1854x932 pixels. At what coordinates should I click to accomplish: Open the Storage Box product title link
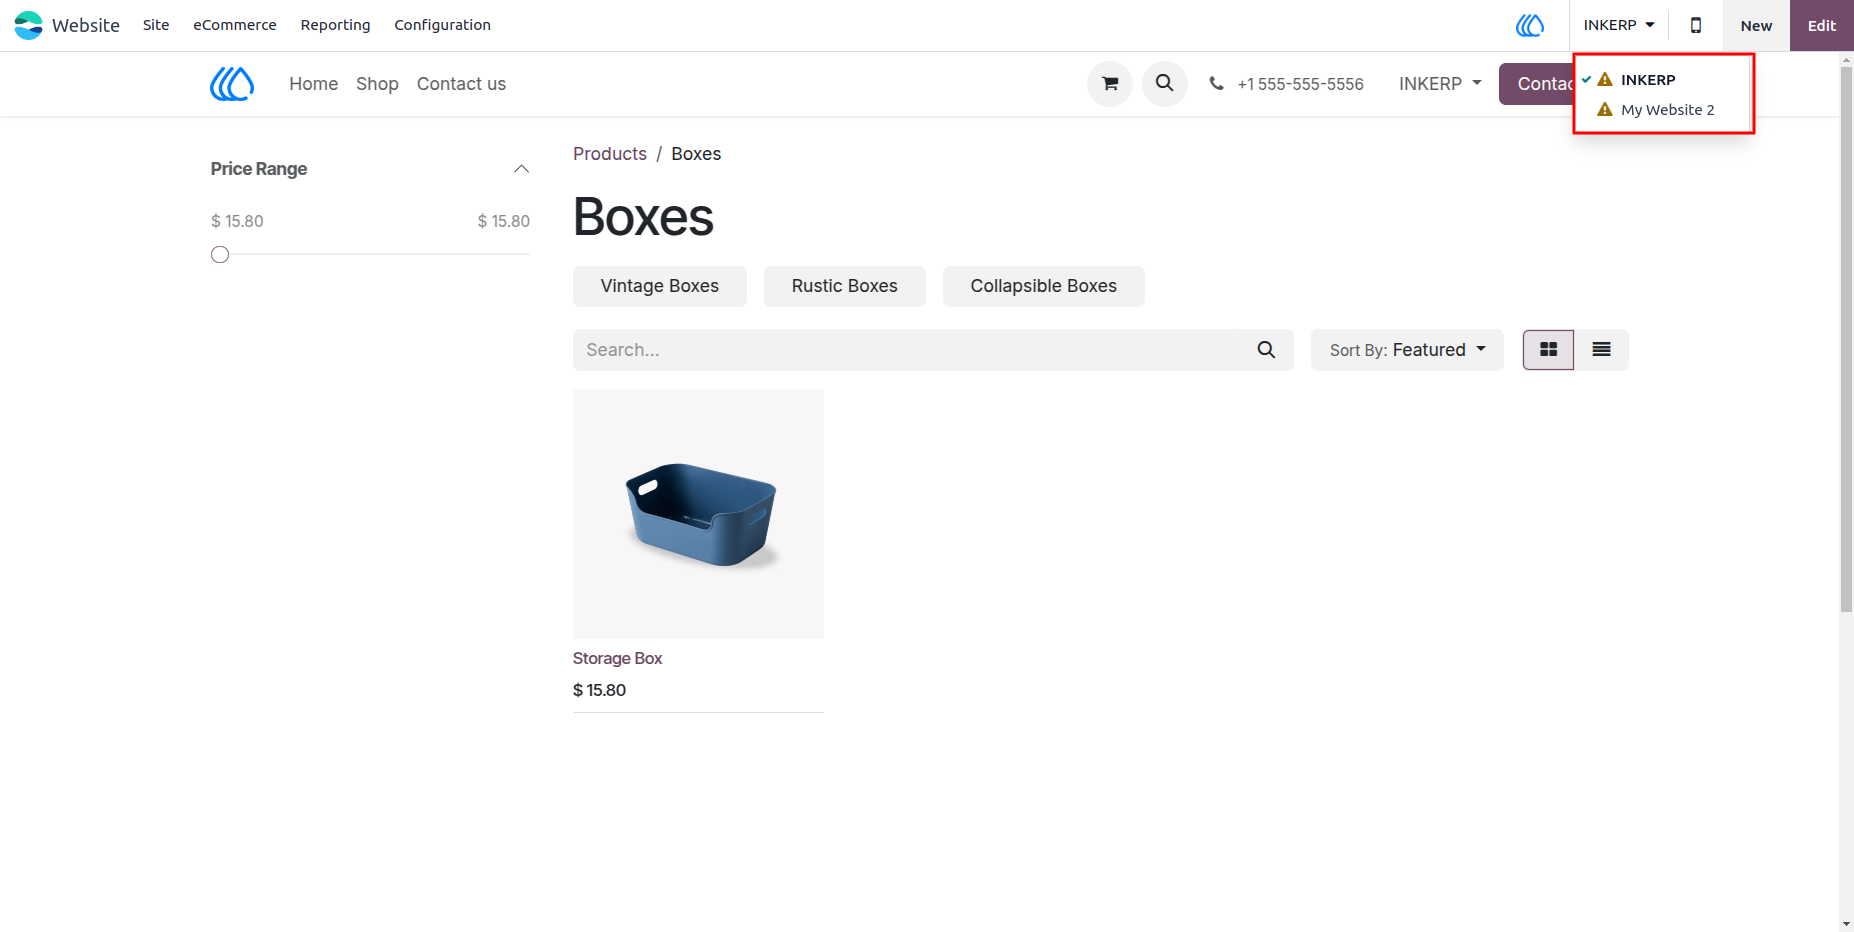pyautogui.click(x=617, y=658)
